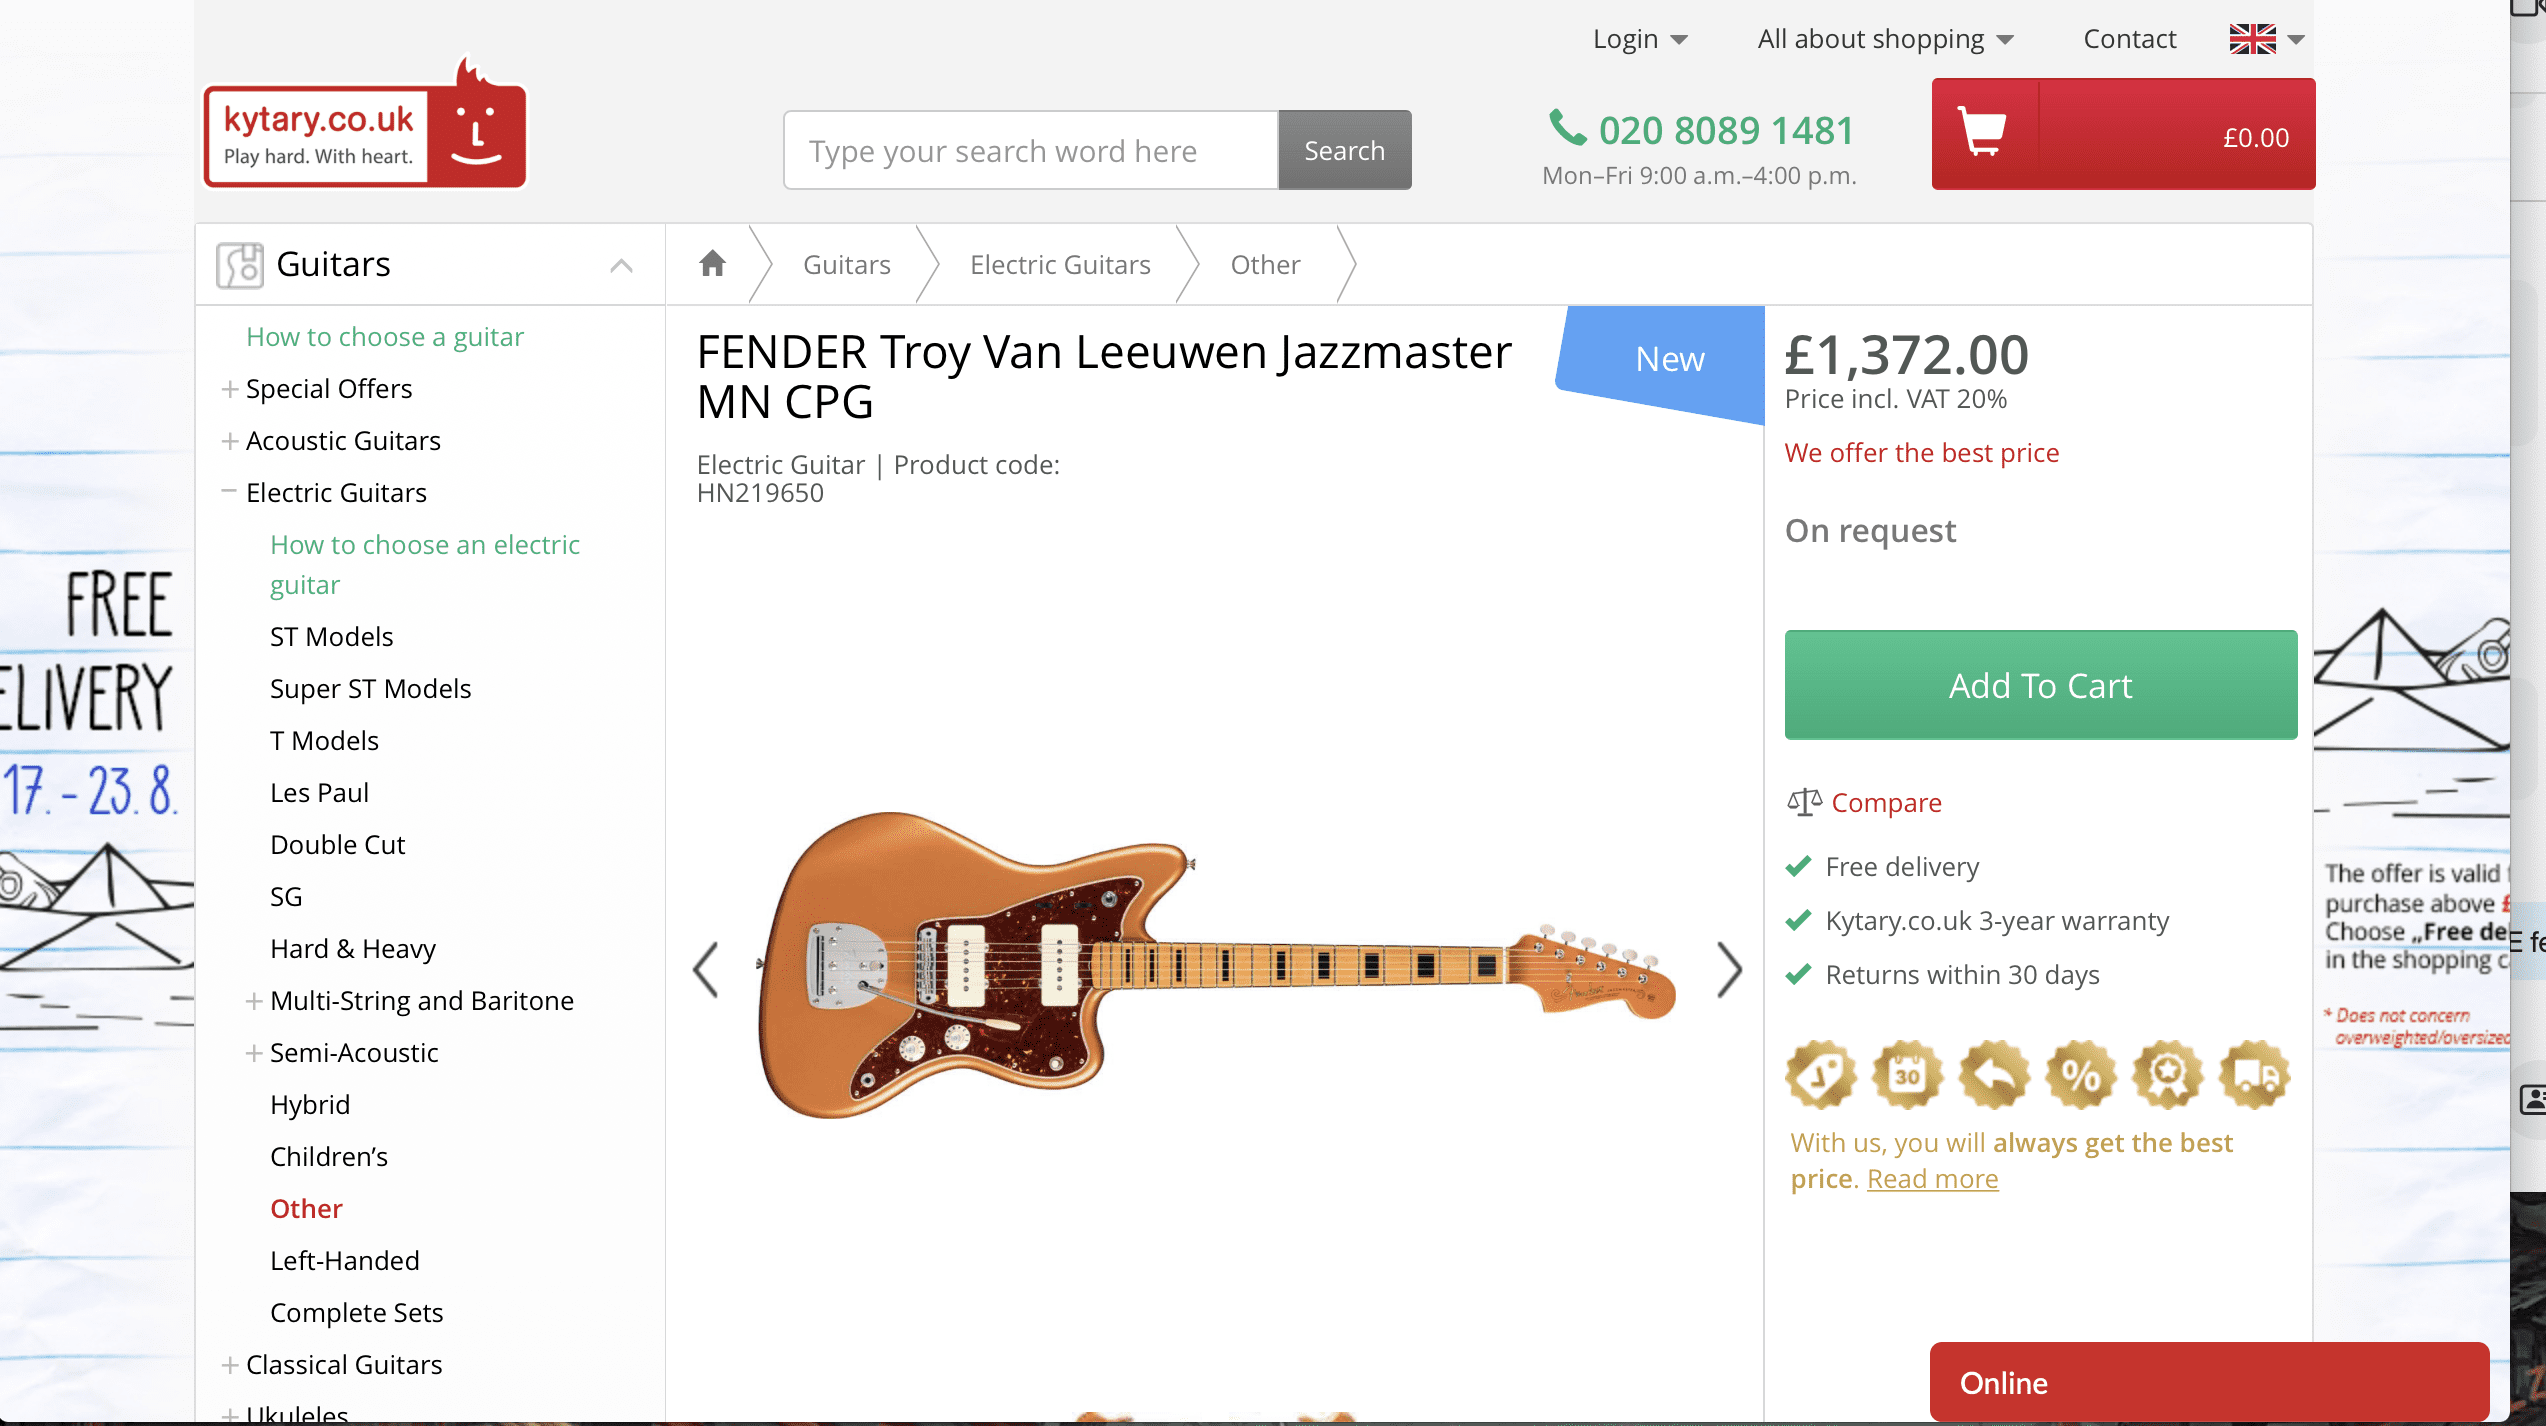The image size is (2546, 1426).
Task: Open the Login dropdown
Action: coord(1639,39)
